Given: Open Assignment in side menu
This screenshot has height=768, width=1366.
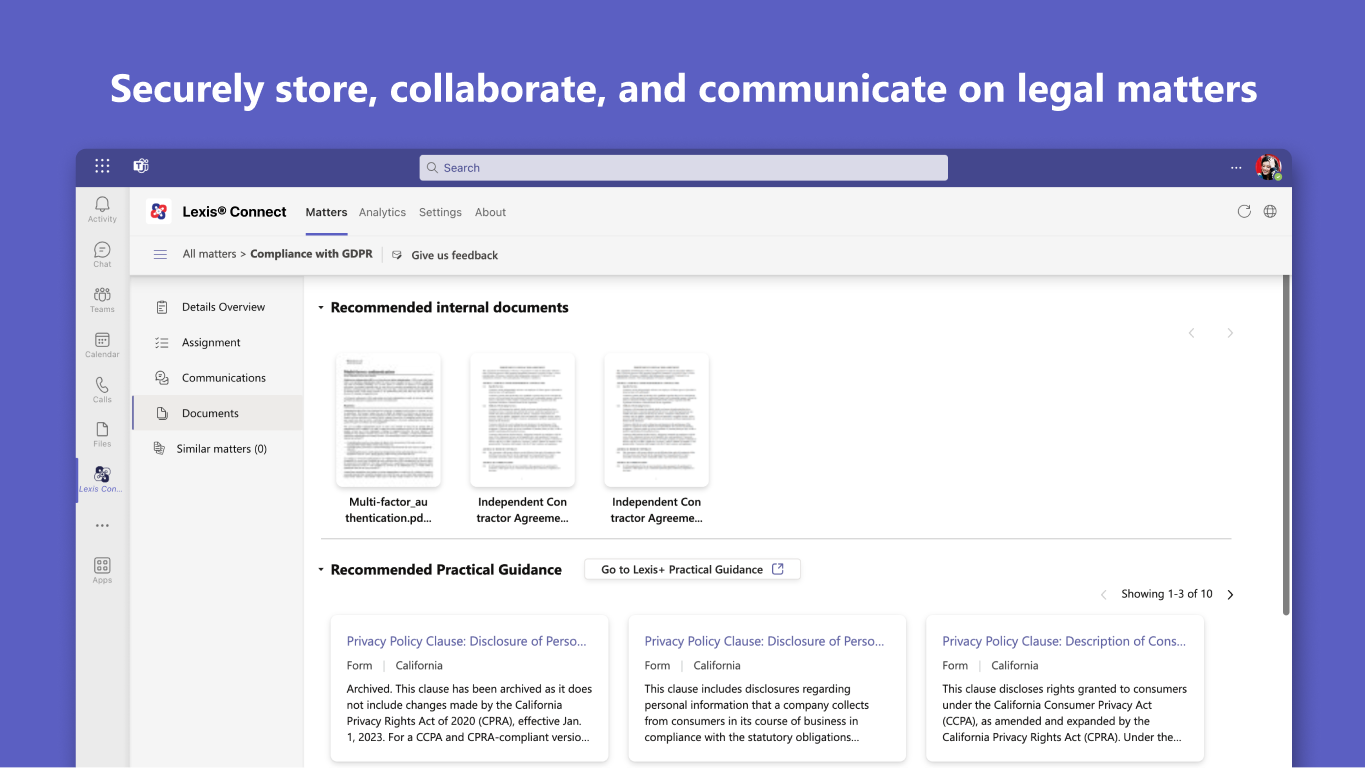Looking at the screenshot, I should [217, 342].
